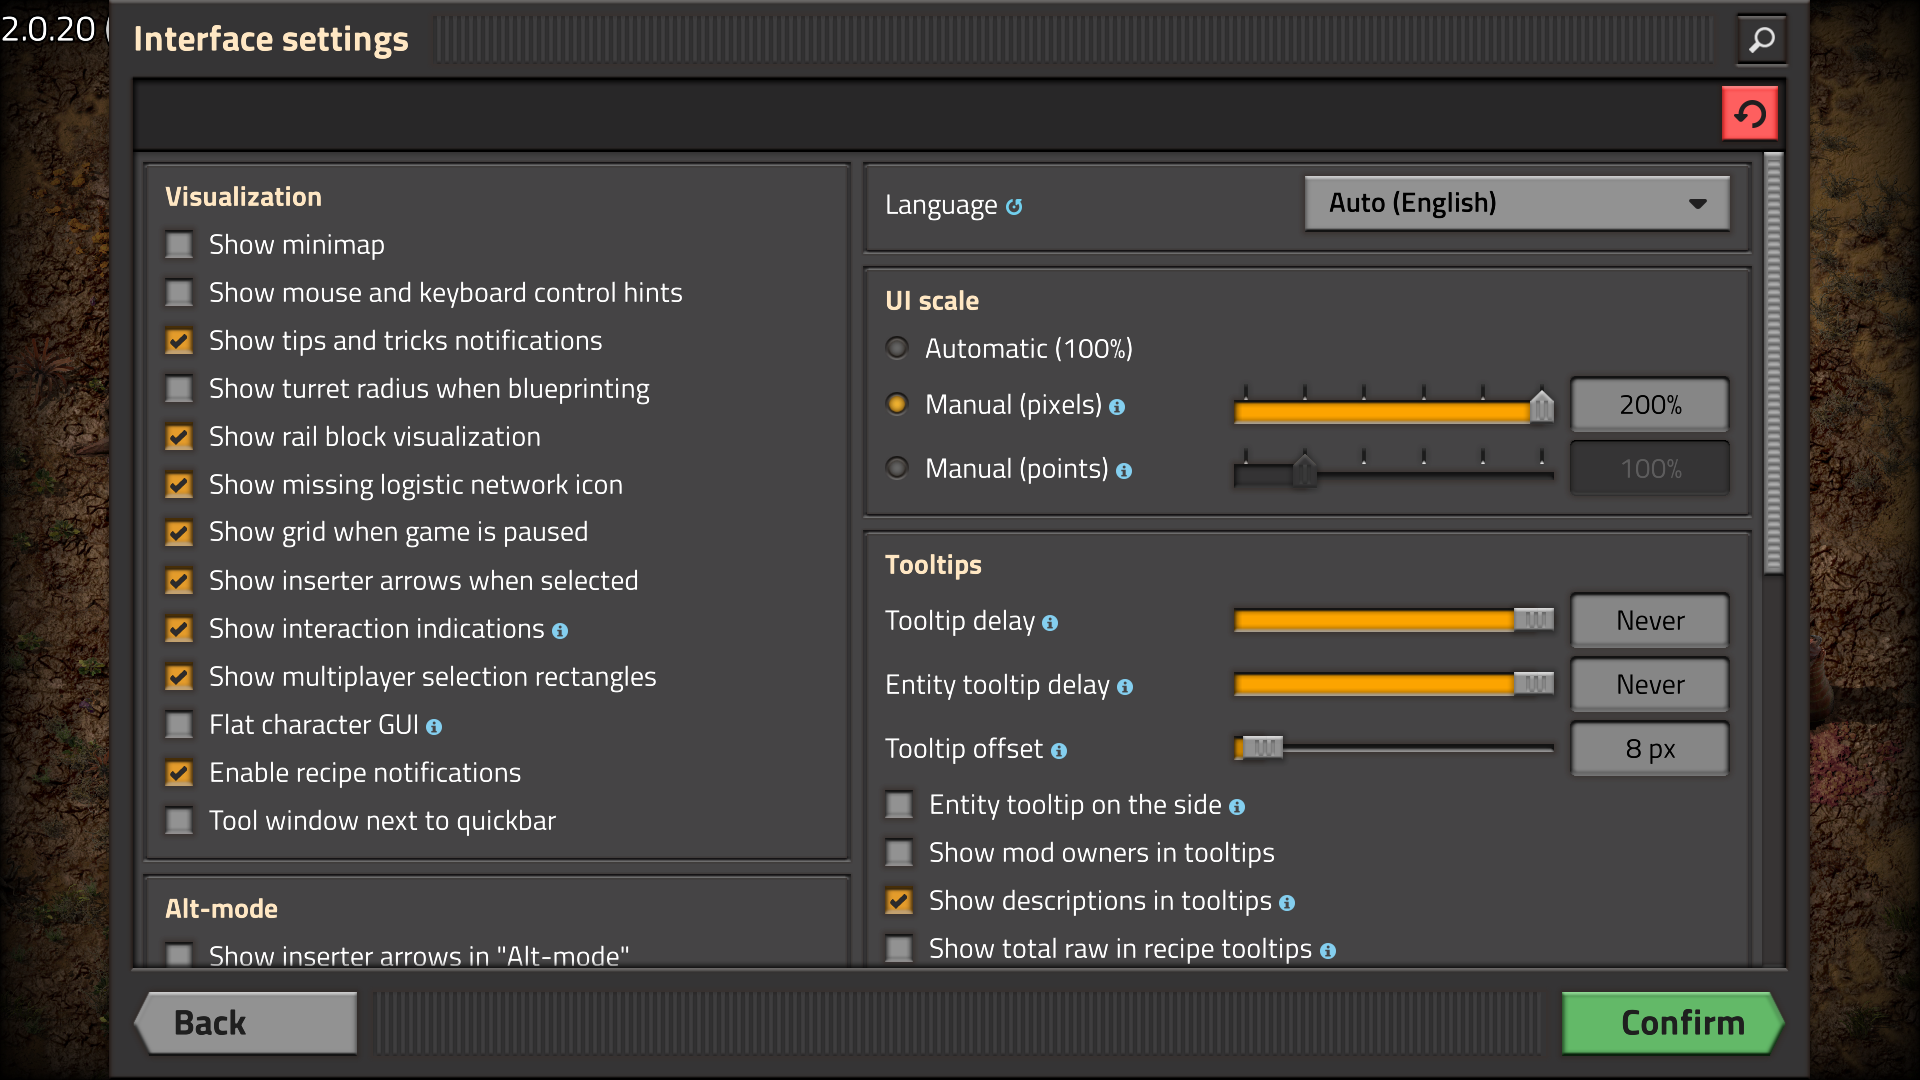
Task: Click the Back button
Action: (246, 1022)
